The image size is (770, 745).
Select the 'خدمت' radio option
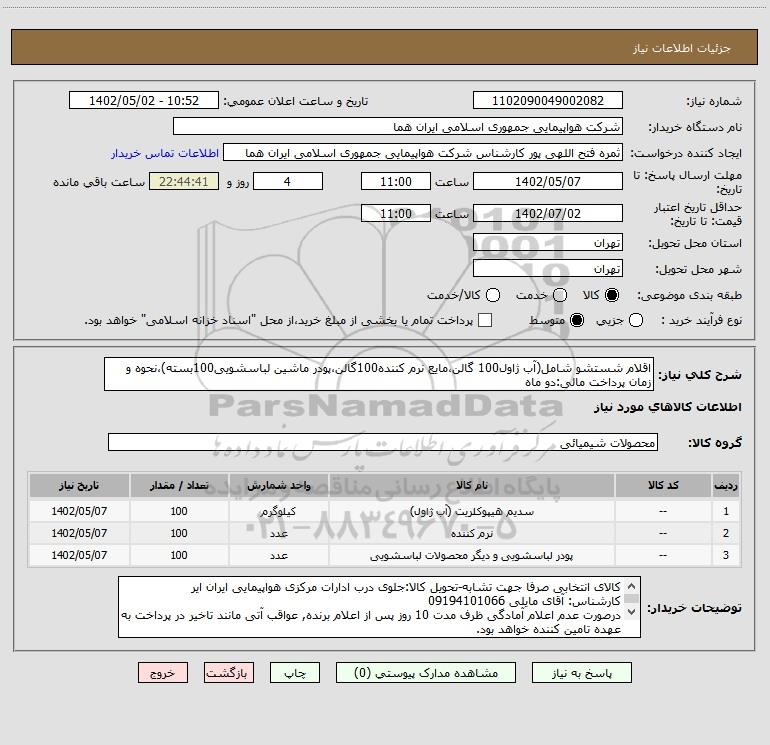click(560, 296)
